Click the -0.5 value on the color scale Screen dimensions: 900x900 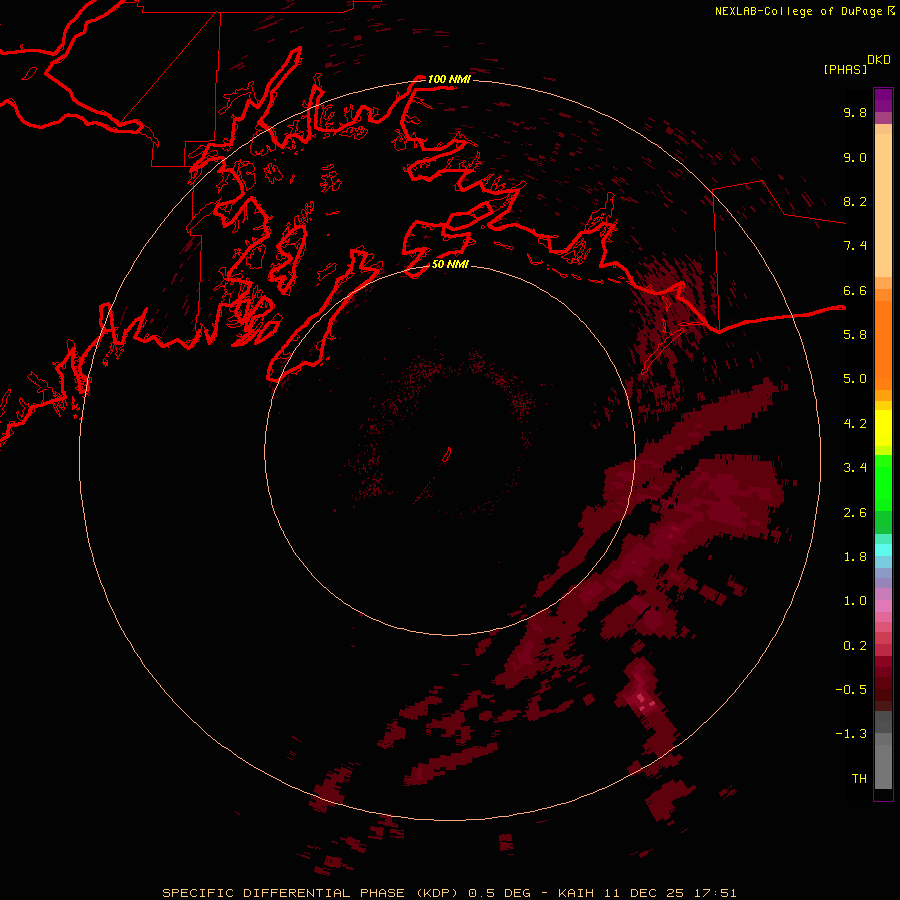(x=851, y=690)
